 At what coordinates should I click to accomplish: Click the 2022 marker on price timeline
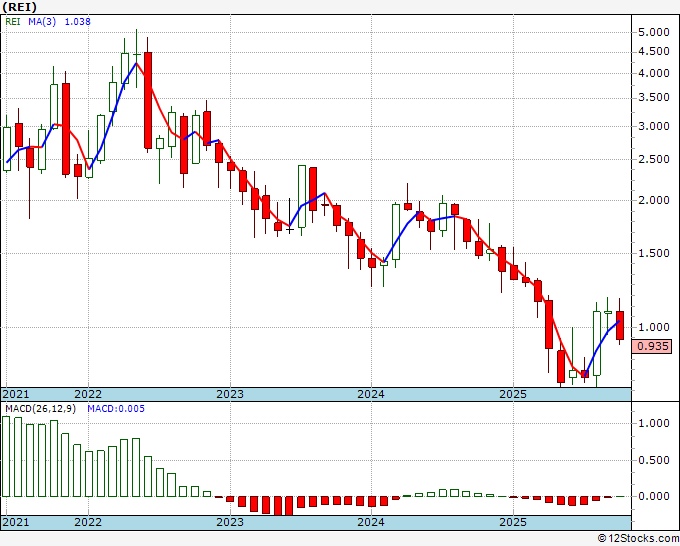[x=88, y=394]
